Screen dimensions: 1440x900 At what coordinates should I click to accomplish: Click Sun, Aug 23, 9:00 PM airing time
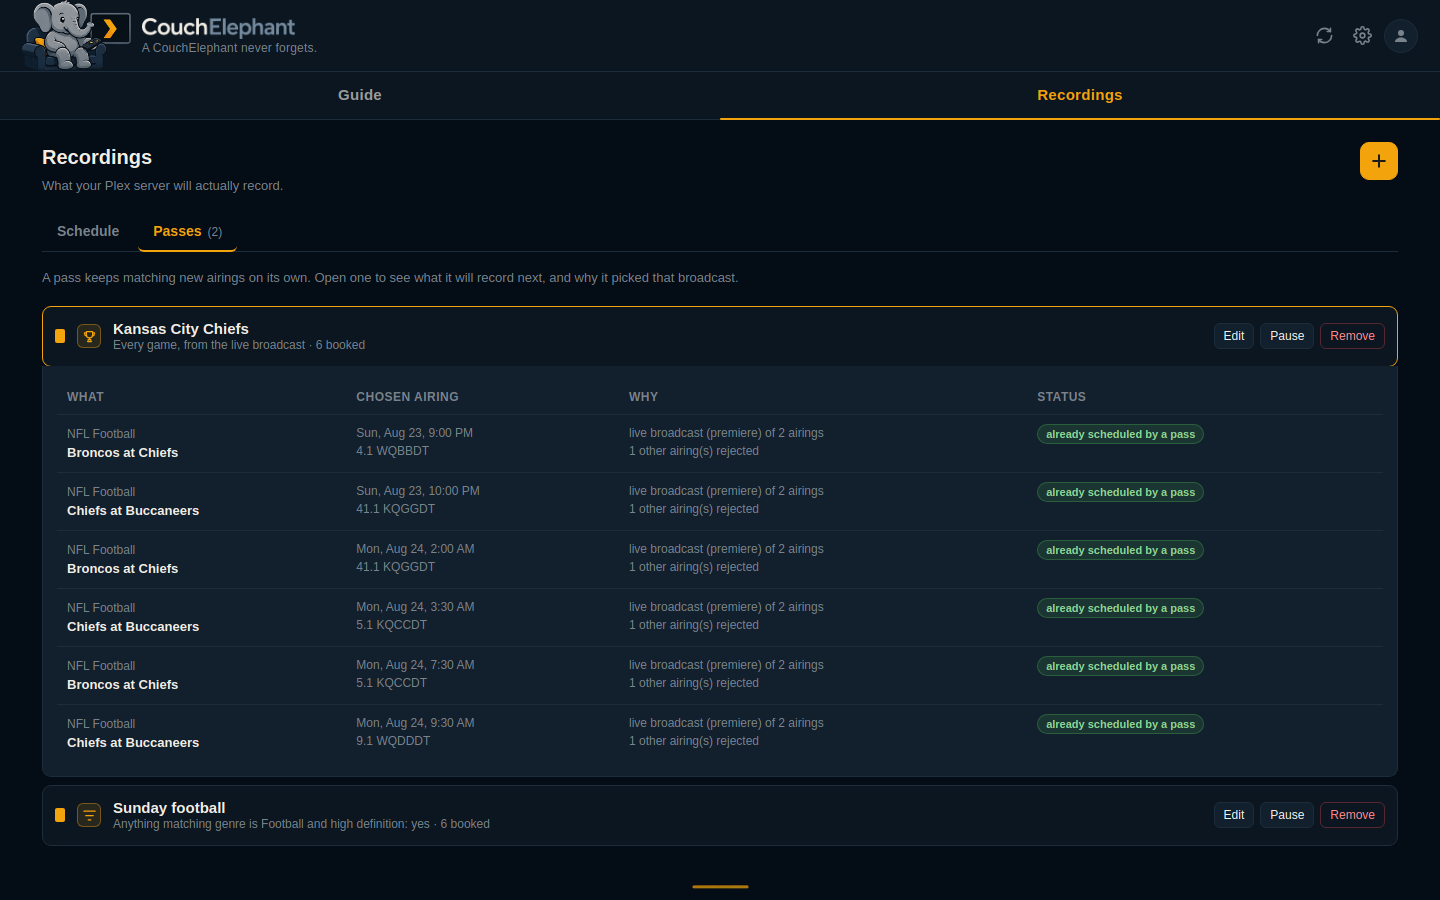coord(415,433)
